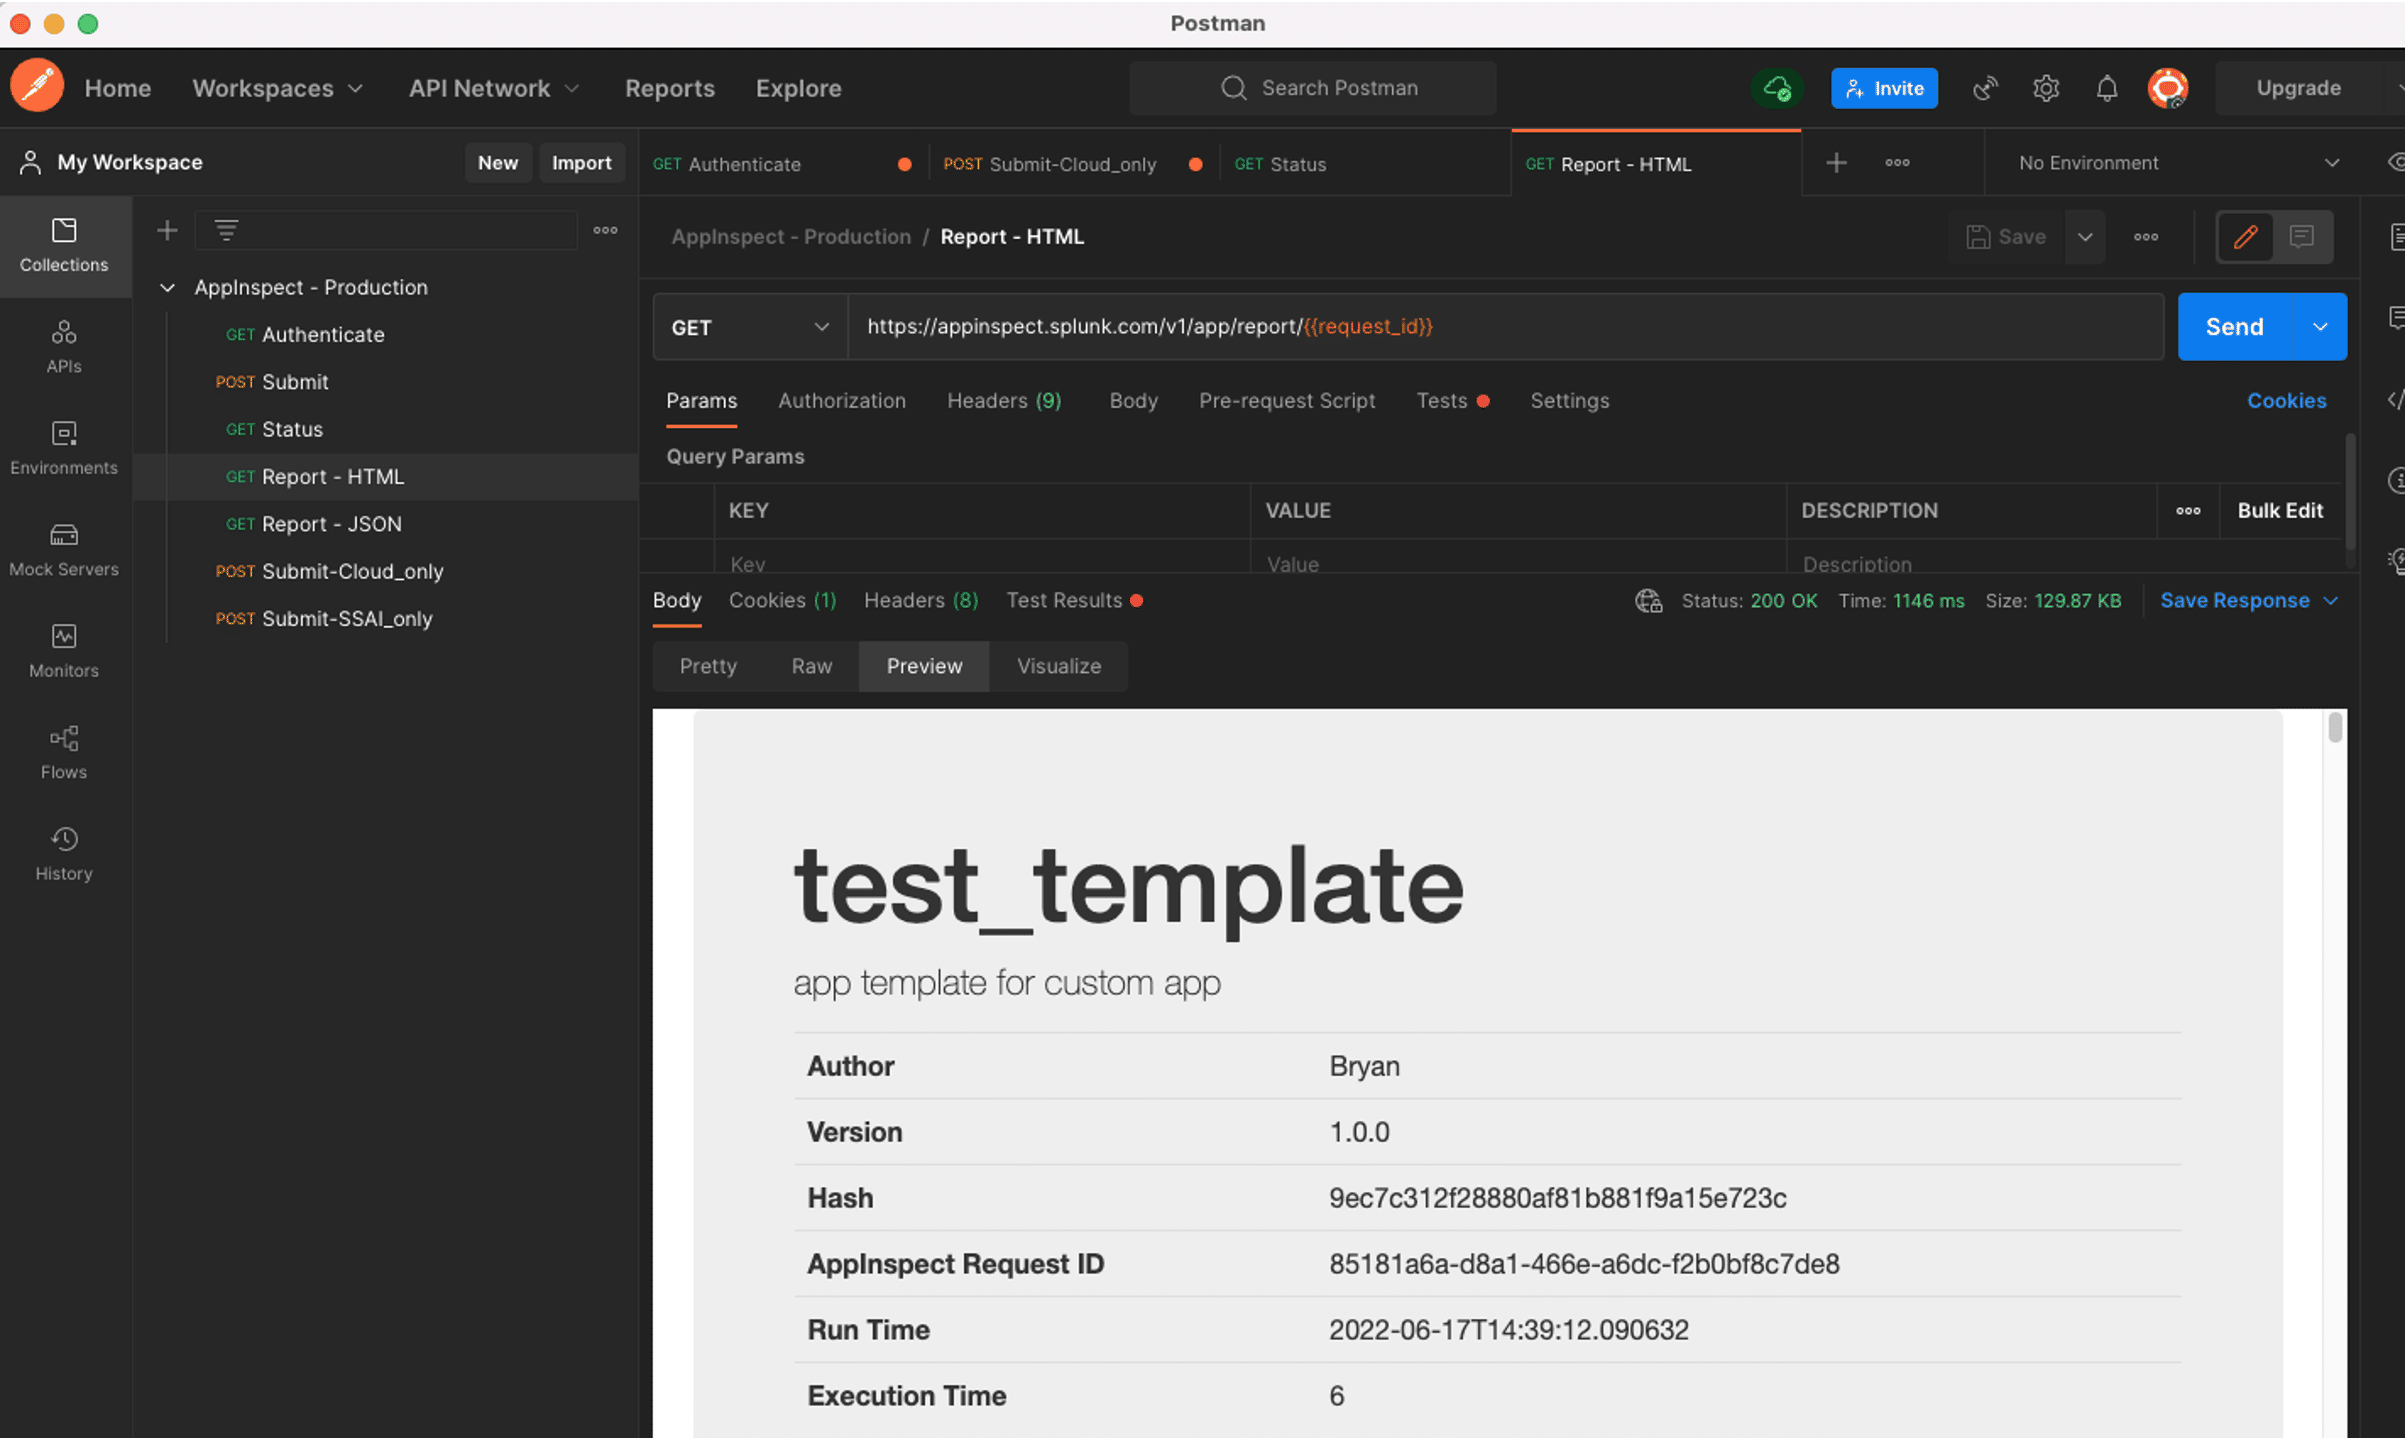Click the Upgrade button
Screen dimensions: 2408x1438
click(x=2298, y=88)
